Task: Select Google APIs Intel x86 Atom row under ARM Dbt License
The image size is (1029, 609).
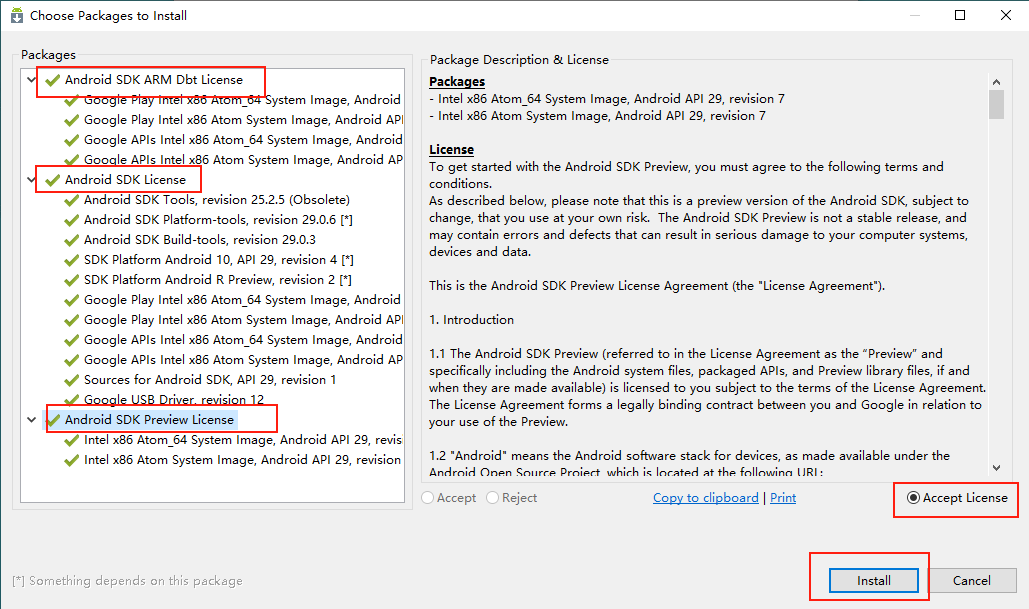Action: point(243,160)
